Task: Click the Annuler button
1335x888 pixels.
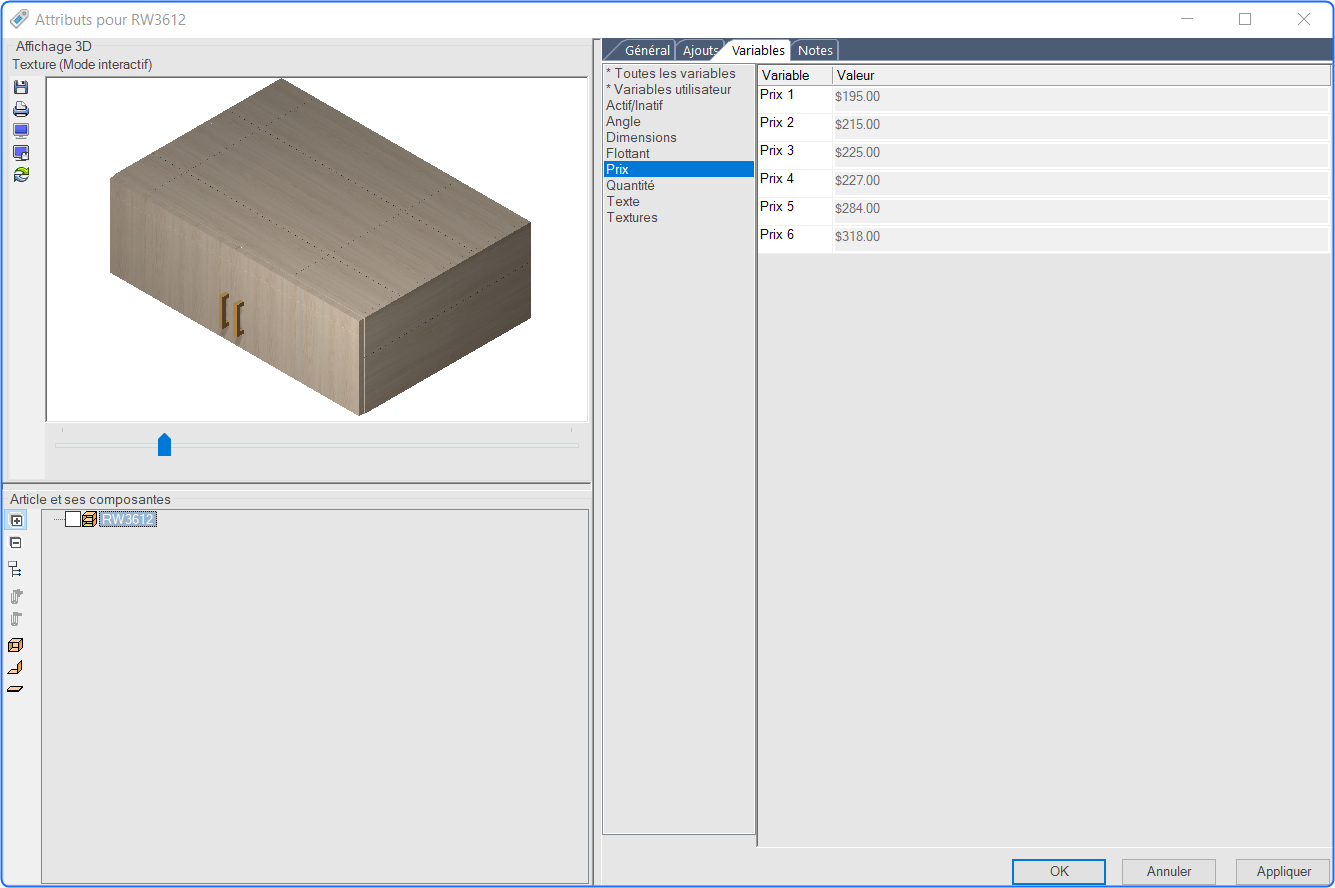Action: pos(1169,871)
